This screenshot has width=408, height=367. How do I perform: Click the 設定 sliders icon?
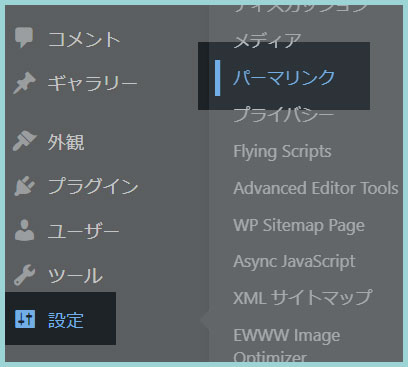coord(25,319)
